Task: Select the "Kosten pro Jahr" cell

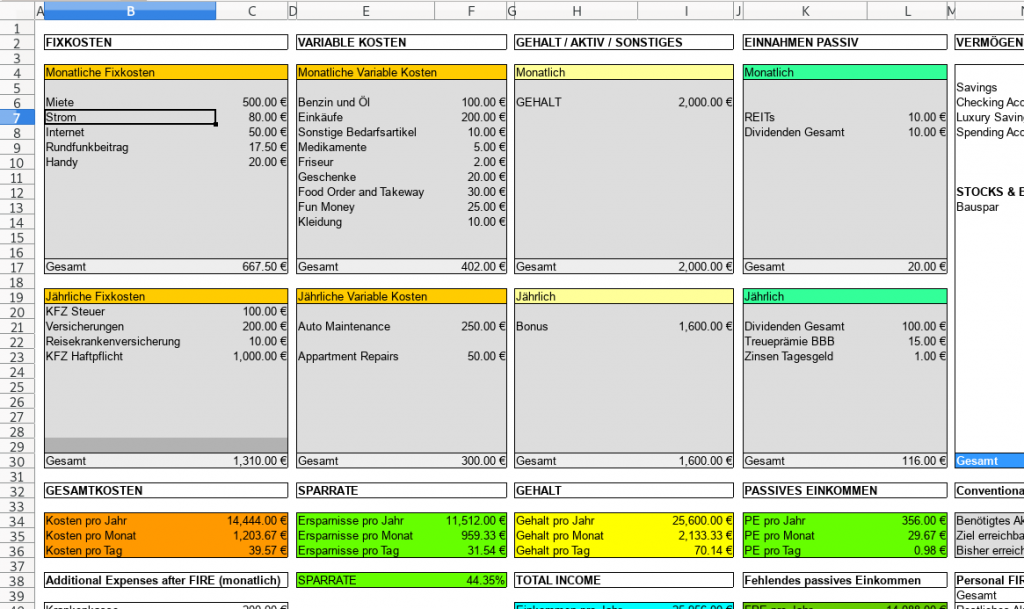Action: click(130, 521)
